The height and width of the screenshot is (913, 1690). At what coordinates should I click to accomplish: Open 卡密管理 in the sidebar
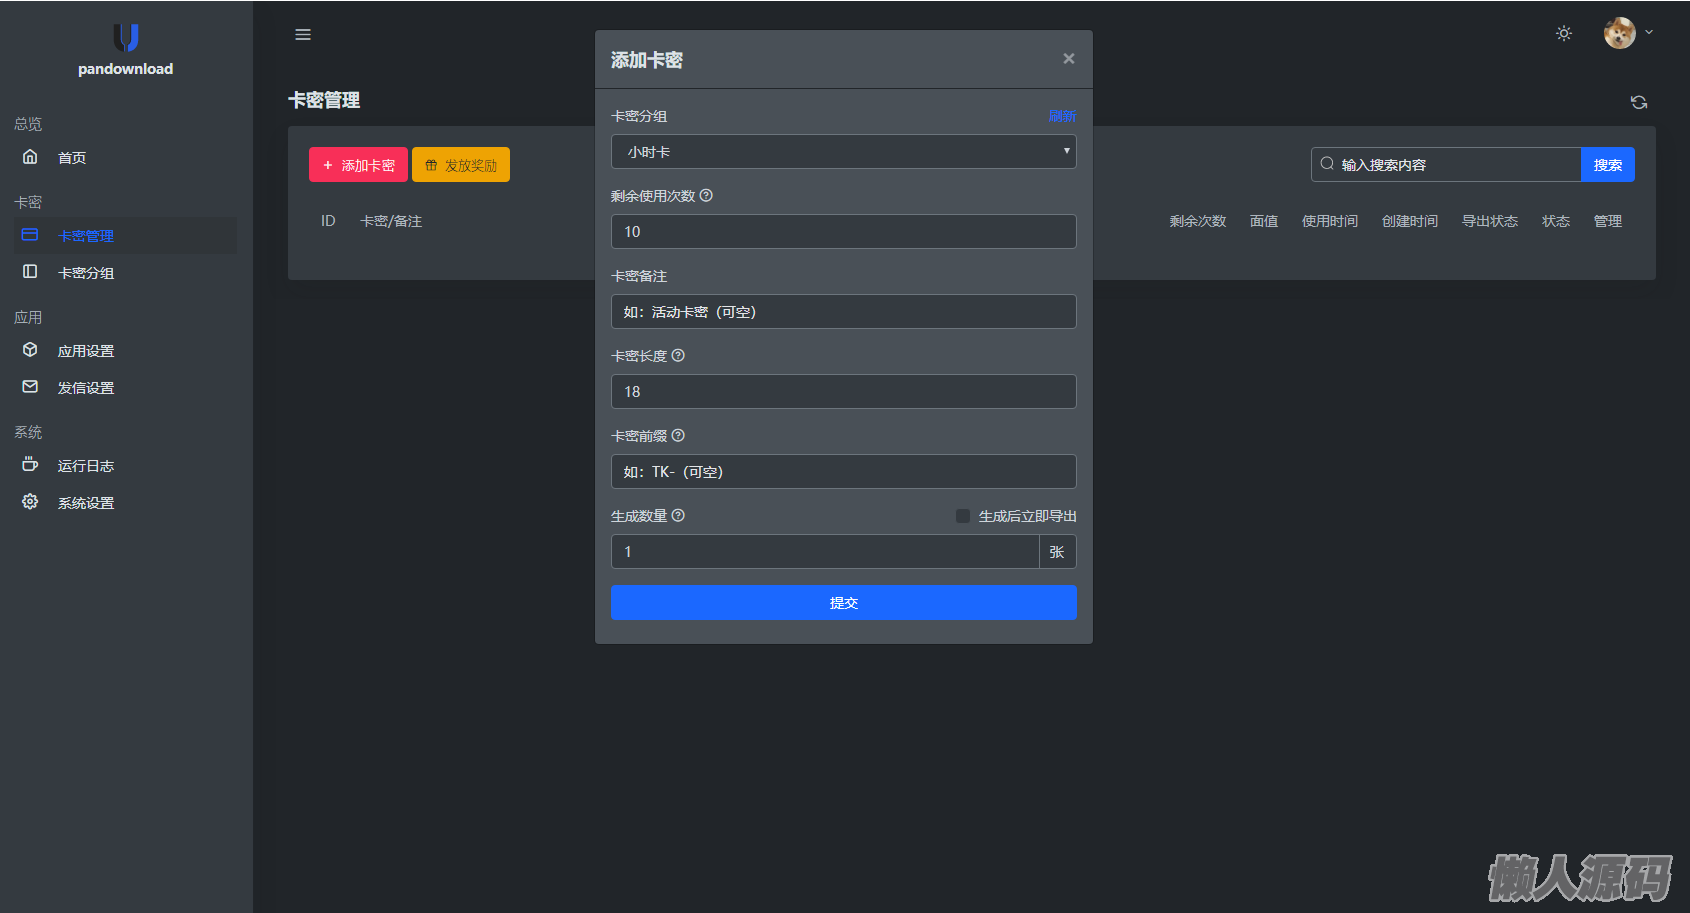[86, 236]
